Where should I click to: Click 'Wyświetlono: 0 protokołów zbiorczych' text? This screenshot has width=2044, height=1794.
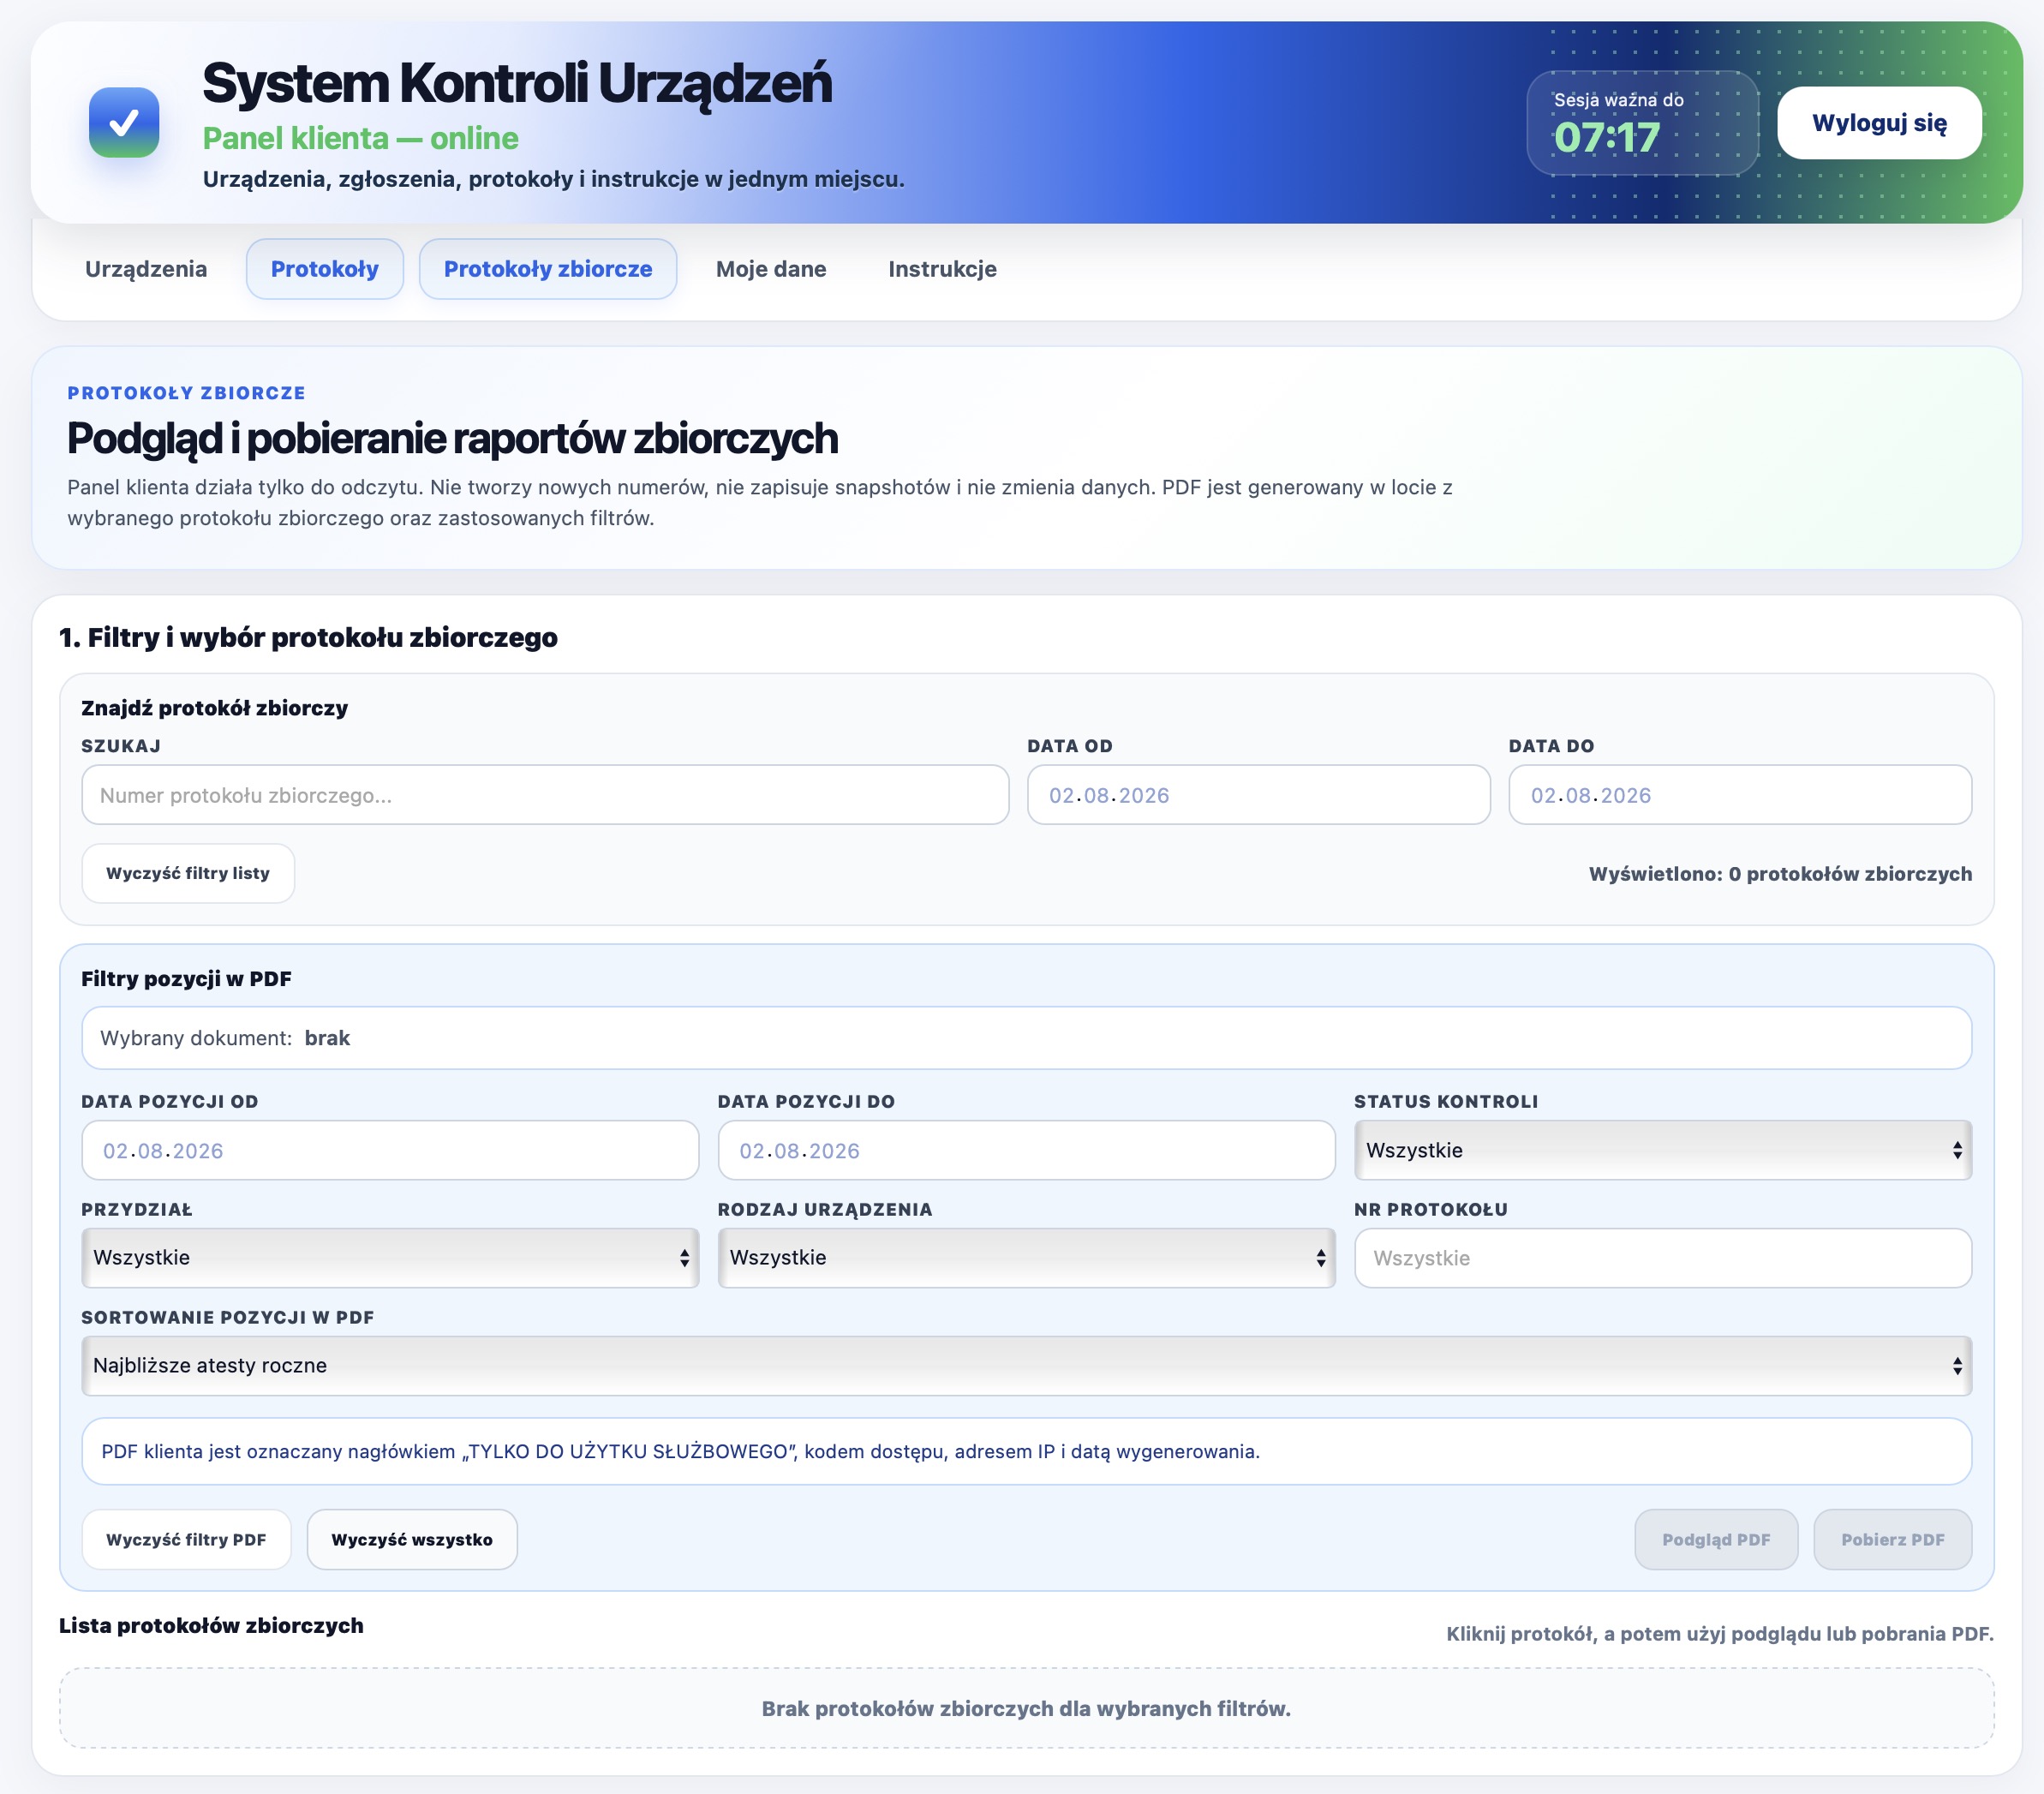tap(1780, 874)
